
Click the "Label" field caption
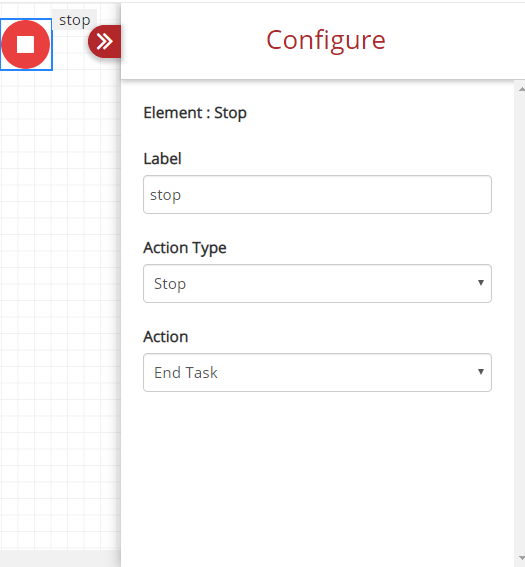[162, 158]
